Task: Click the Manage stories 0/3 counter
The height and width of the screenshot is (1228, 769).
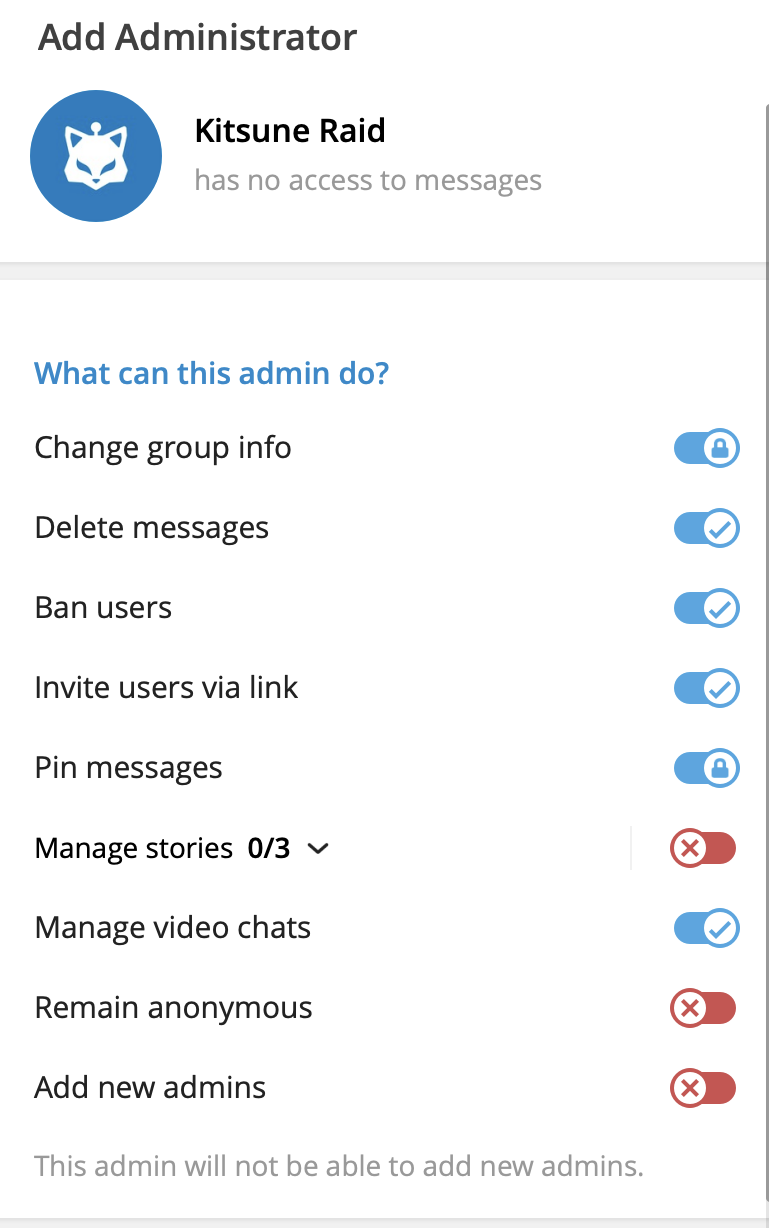Action: click(x=269, y=849)
